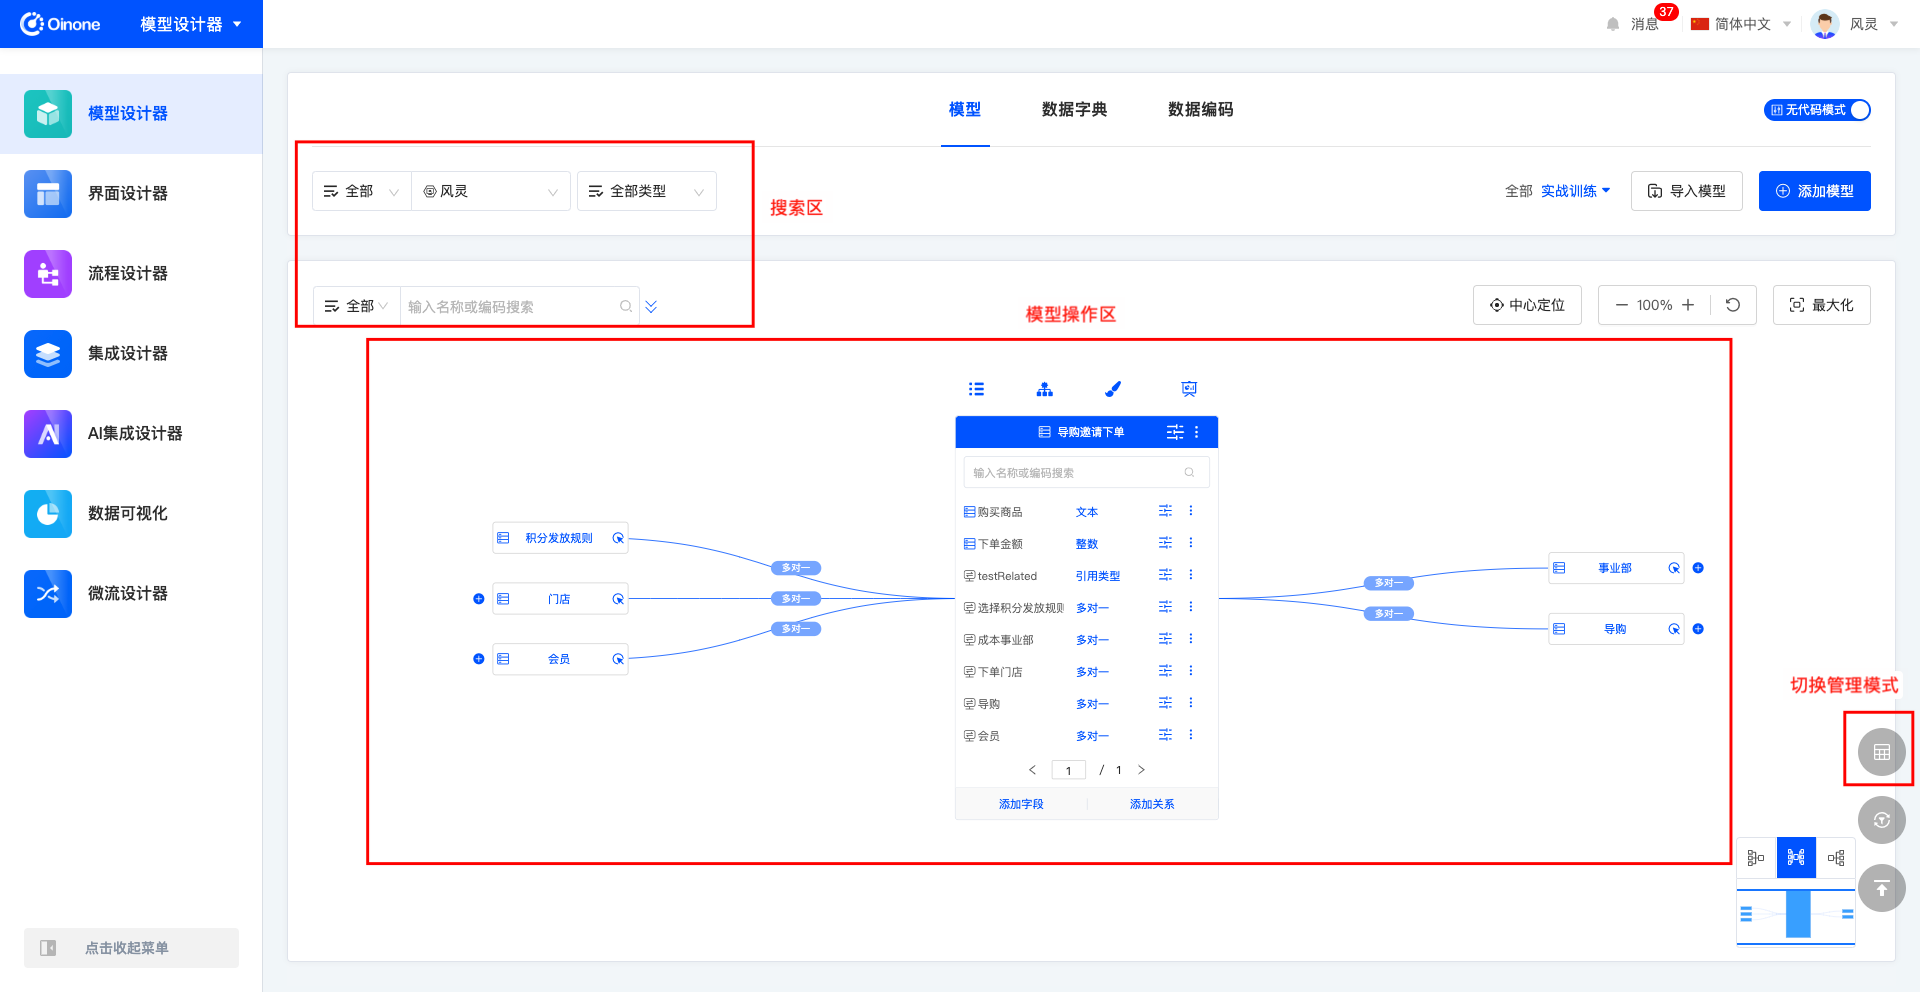Click the list view icon above the model card

pos(976,389)
